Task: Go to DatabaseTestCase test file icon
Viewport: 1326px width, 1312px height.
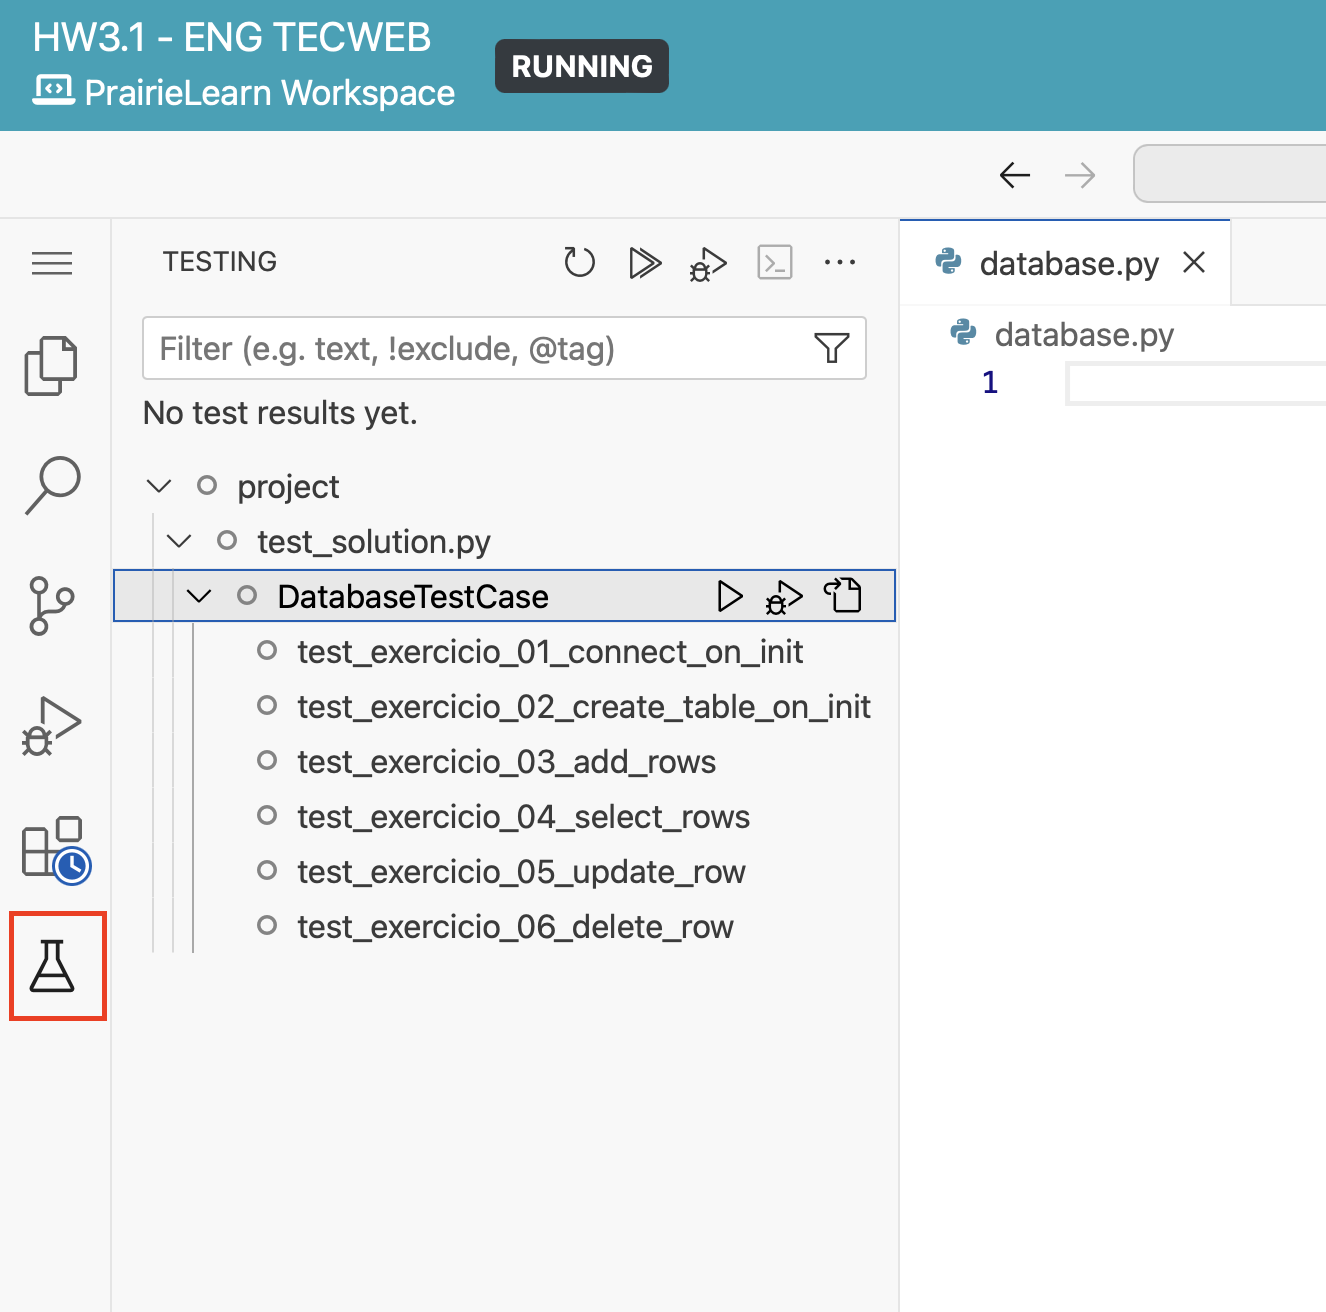Action: point(842,596)
